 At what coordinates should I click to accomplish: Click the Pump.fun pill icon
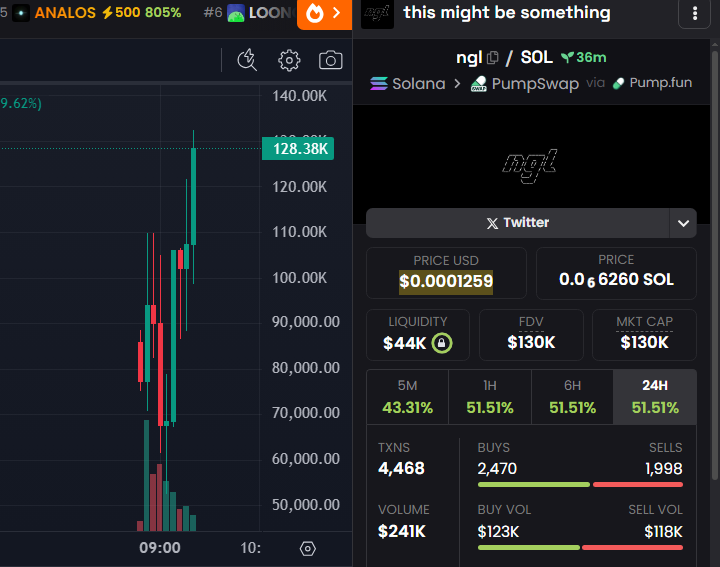(x=619, y=83)
